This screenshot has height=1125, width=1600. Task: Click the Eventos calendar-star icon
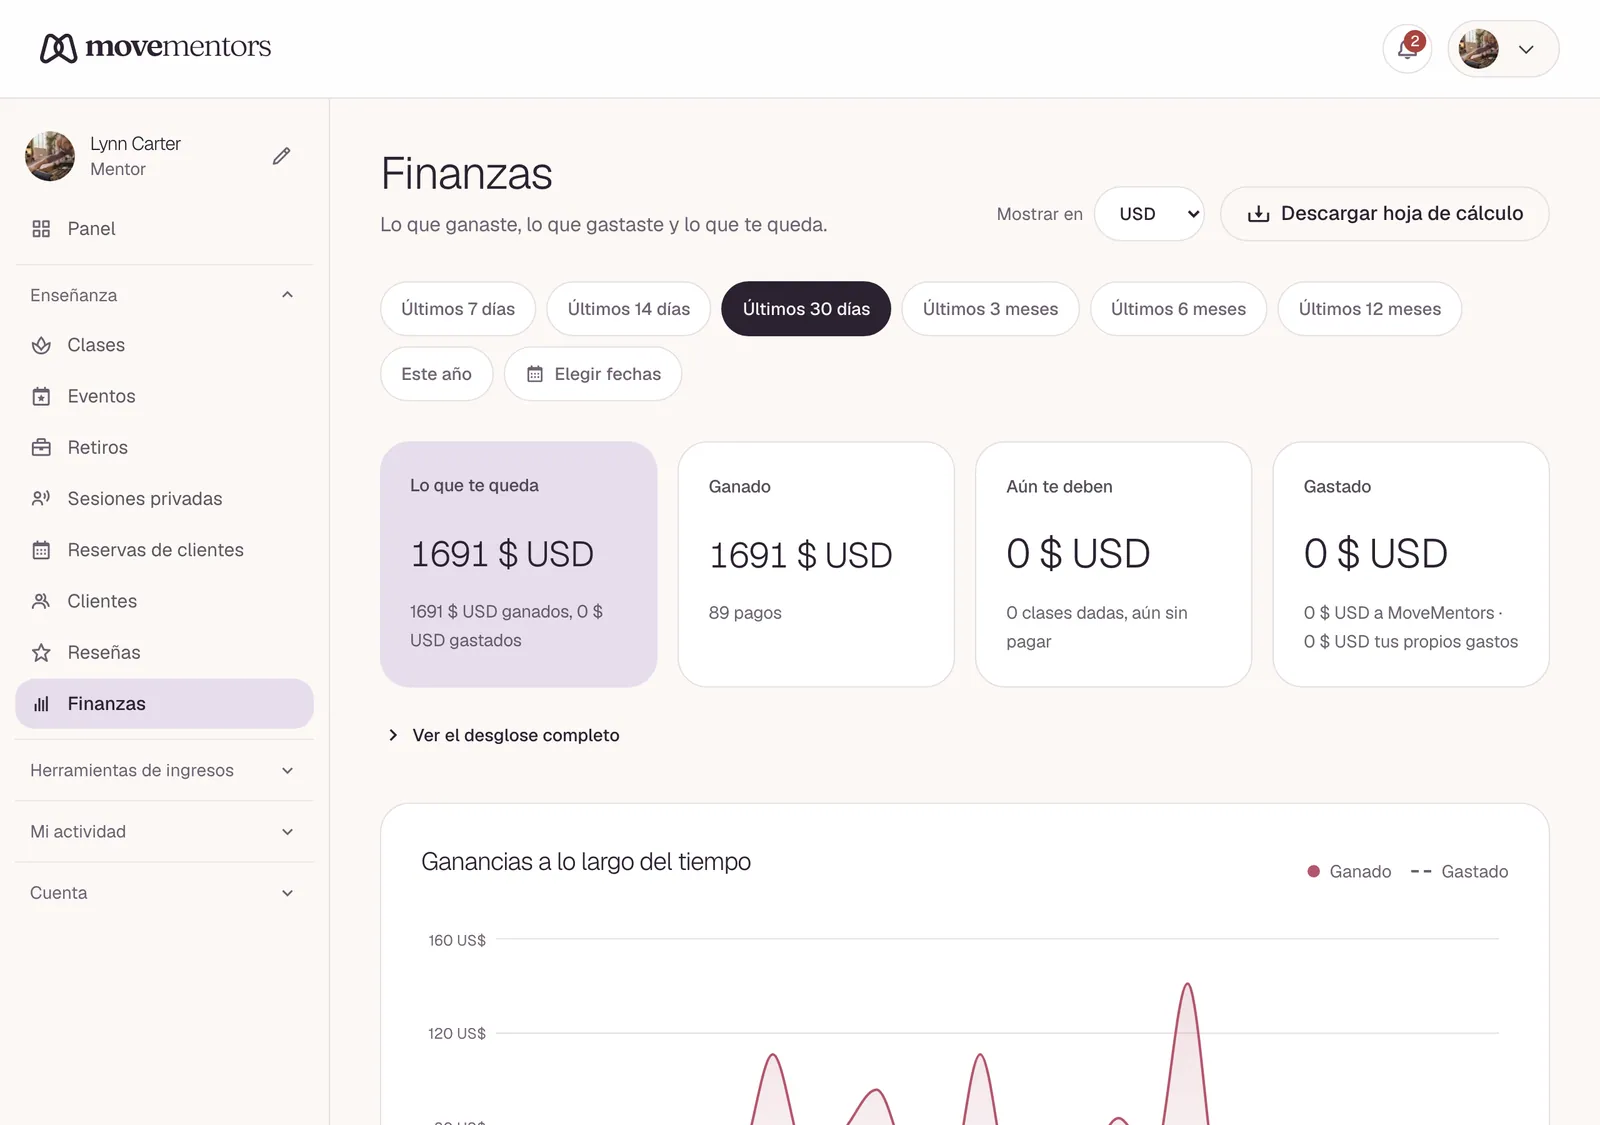click(41, 396)
